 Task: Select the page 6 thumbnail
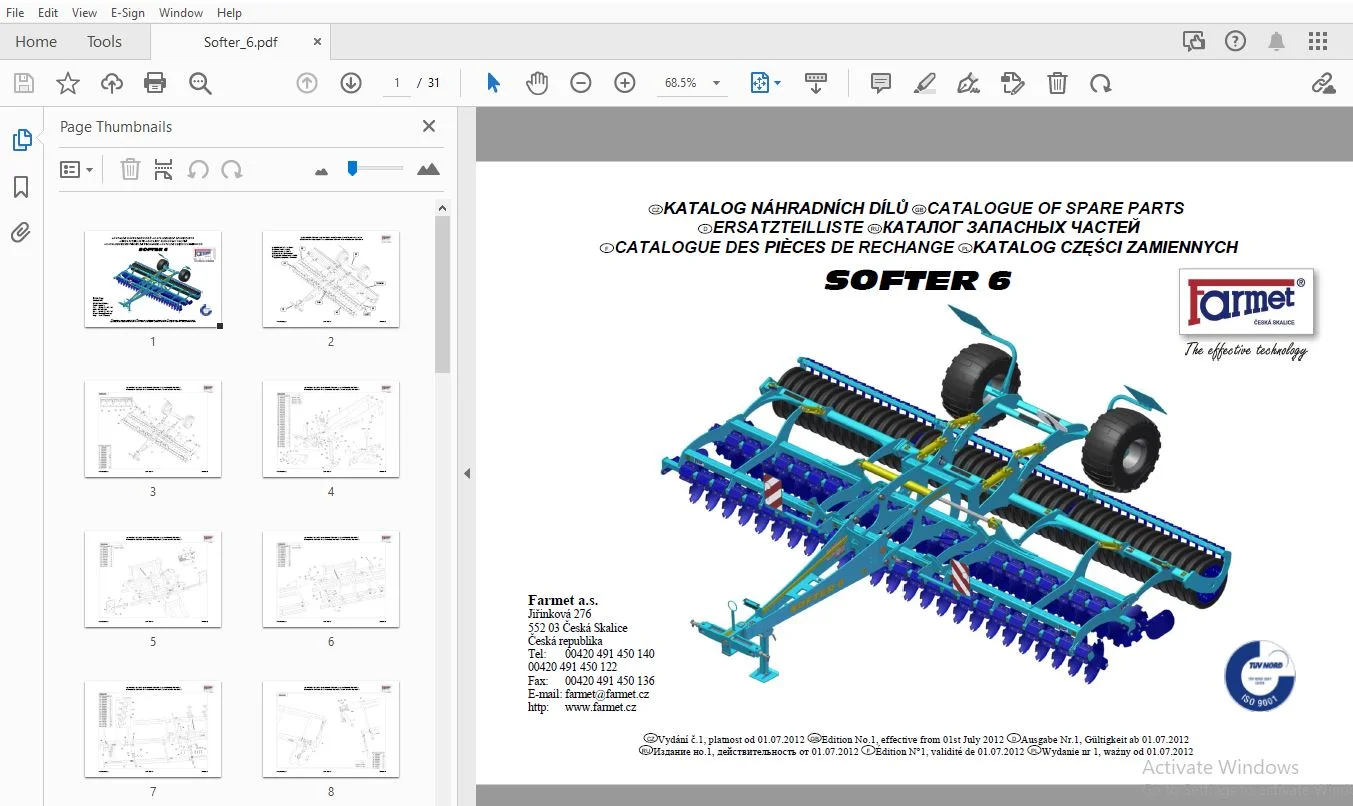(x=331, y=579)
